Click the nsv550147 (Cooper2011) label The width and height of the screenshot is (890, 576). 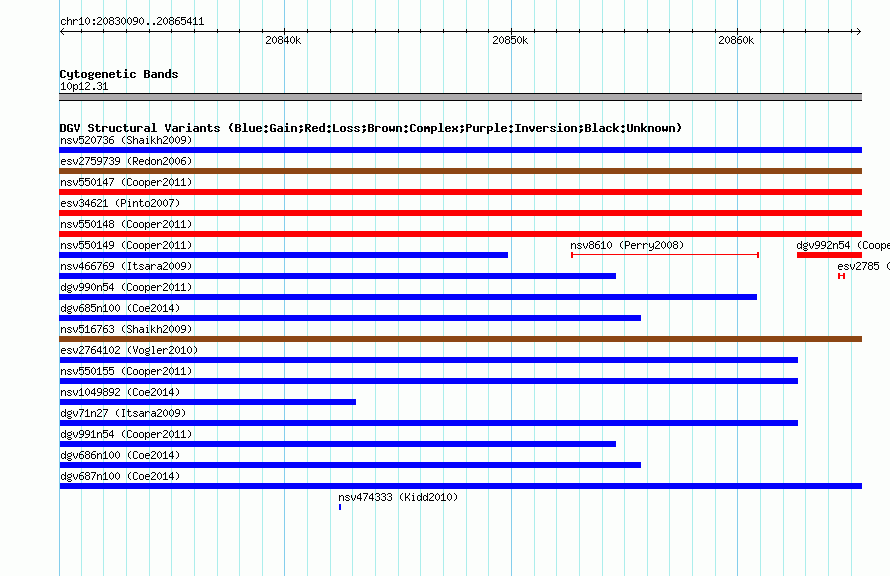(x=126, y=182)
